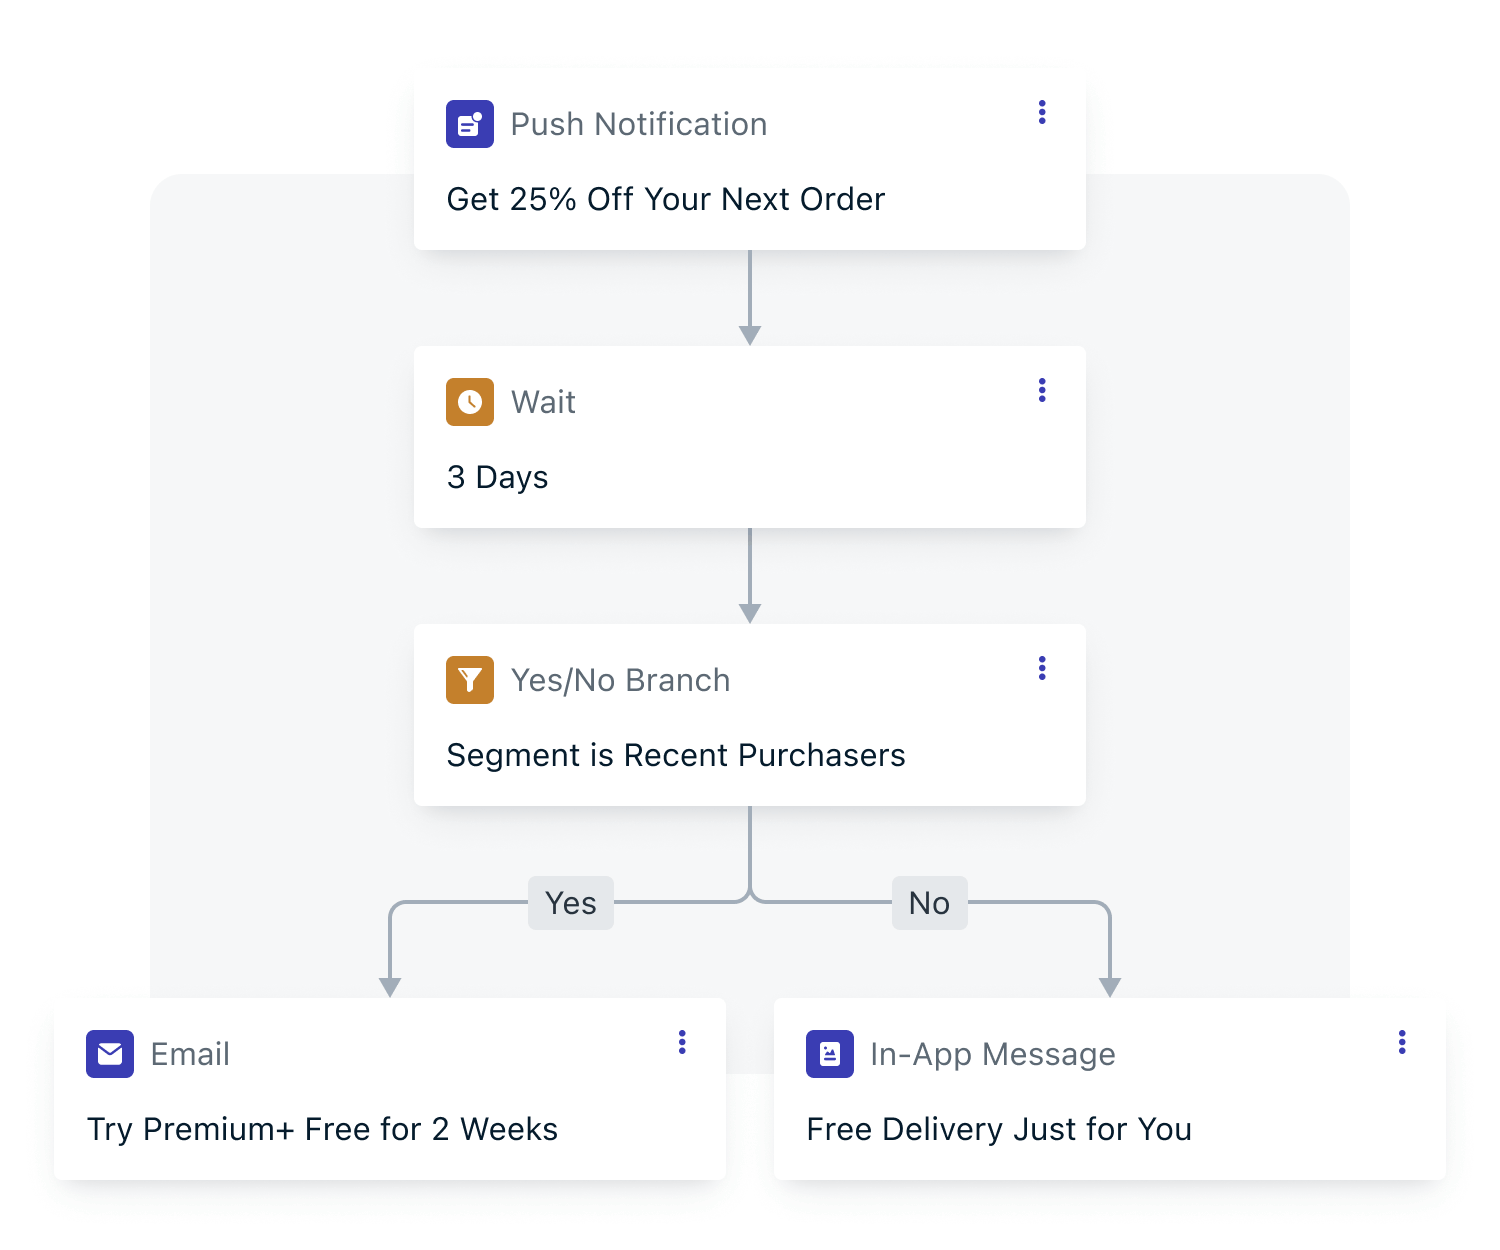Open the kebab menu on Push Notification
1500x1250 pixels.
(1042, 112)
